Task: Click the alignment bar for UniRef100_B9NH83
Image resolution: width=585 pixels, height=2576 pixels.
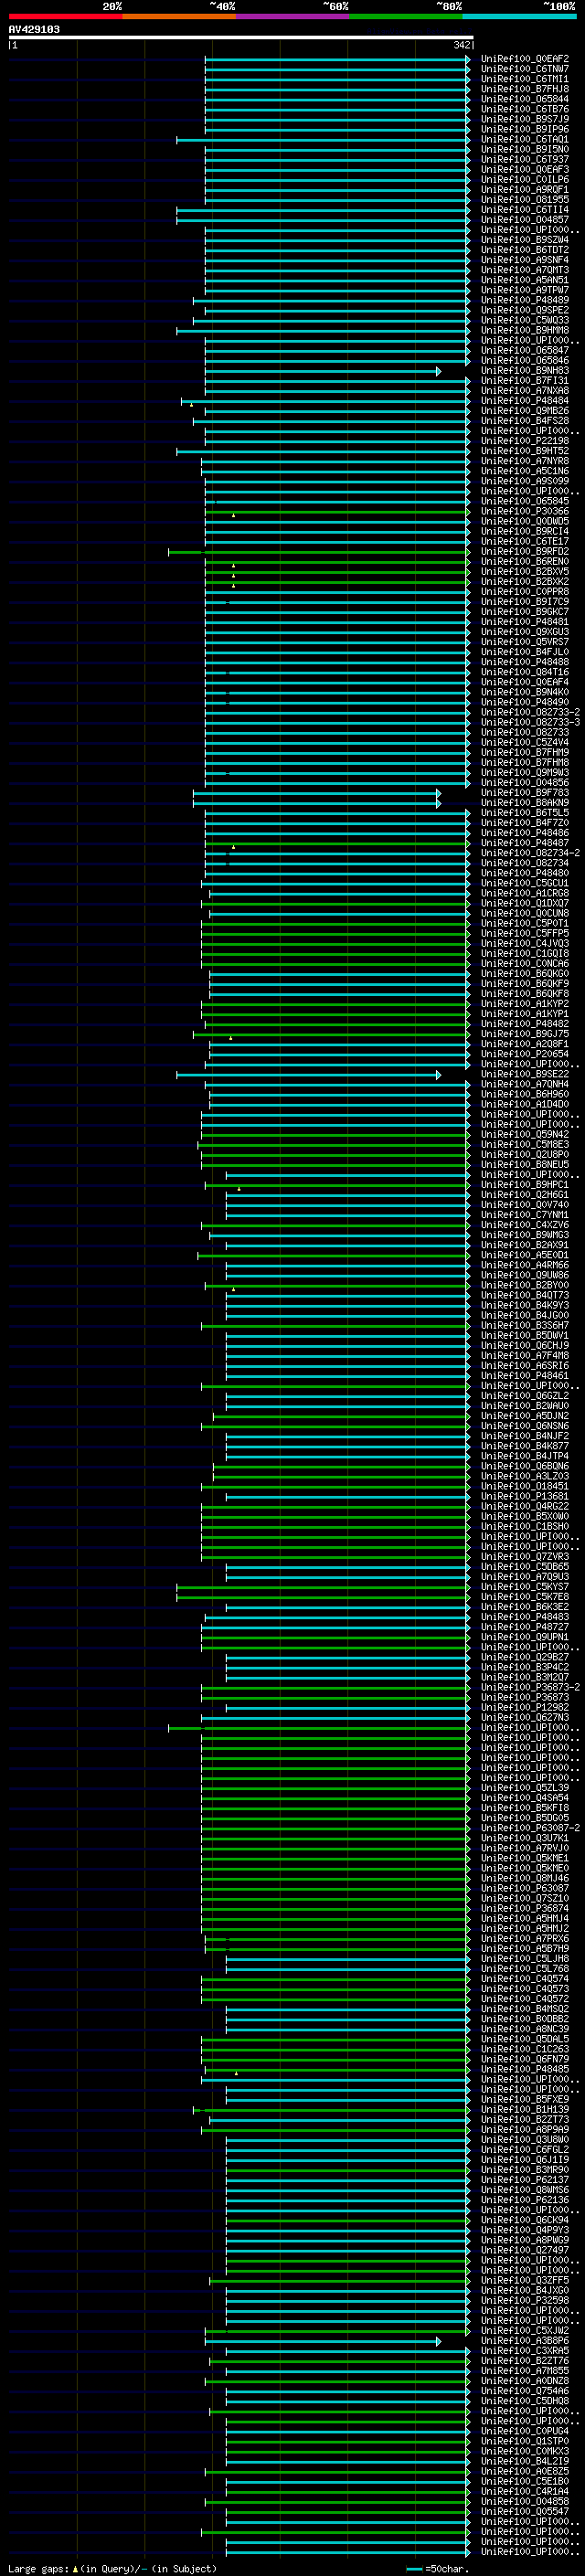Action: point(323,372)
